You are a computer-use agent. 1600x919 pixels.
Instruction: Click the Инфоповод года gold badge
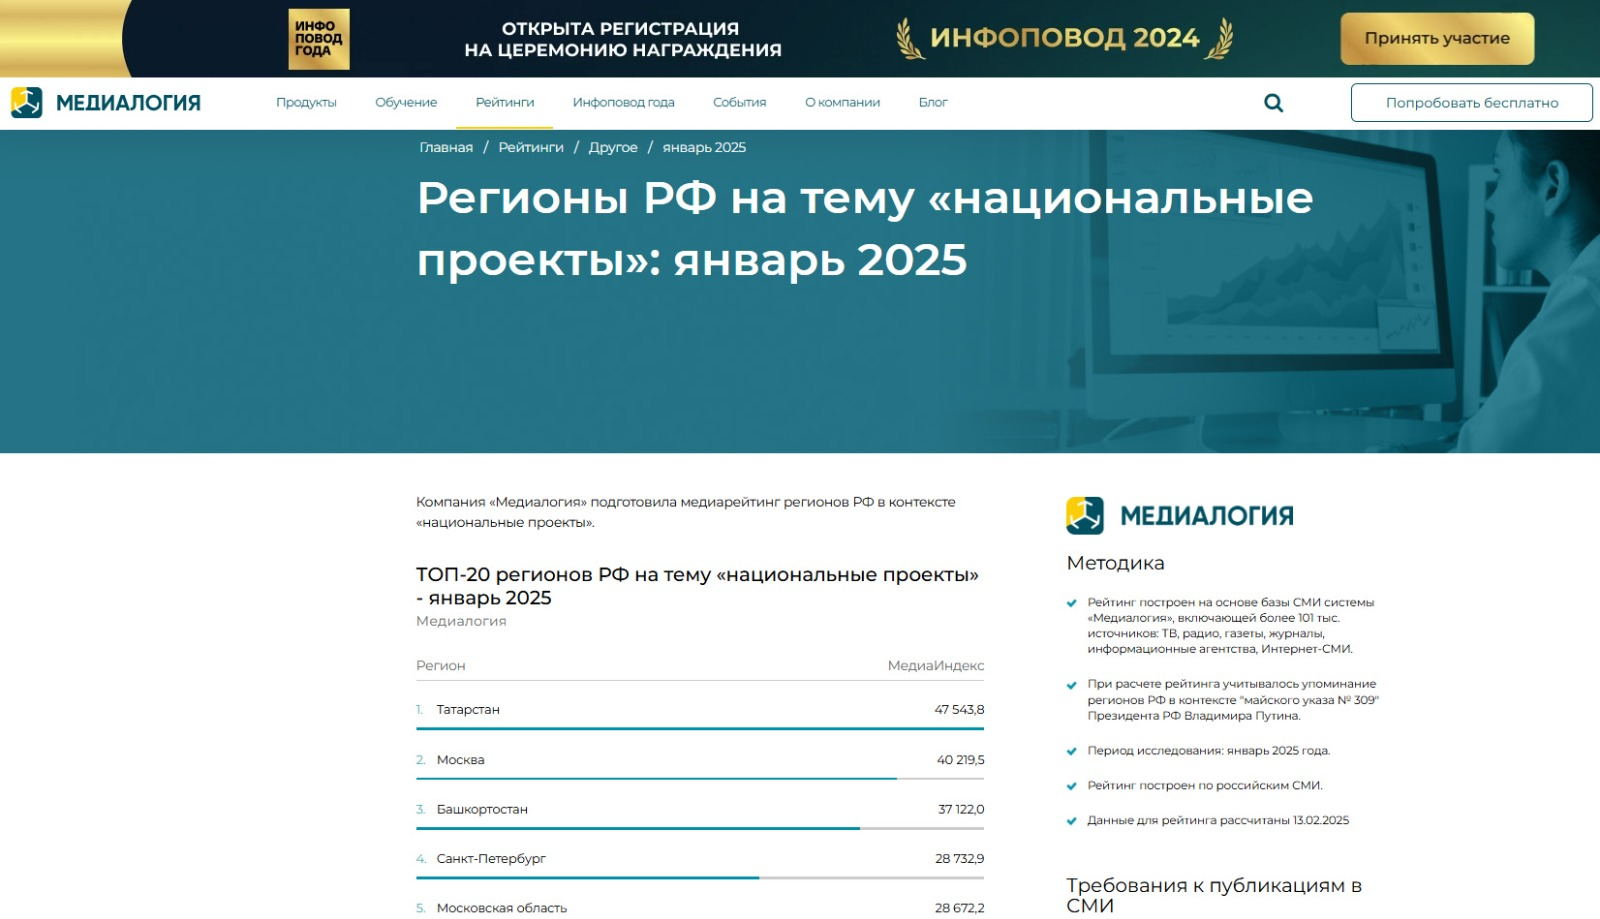coord(319,39)
